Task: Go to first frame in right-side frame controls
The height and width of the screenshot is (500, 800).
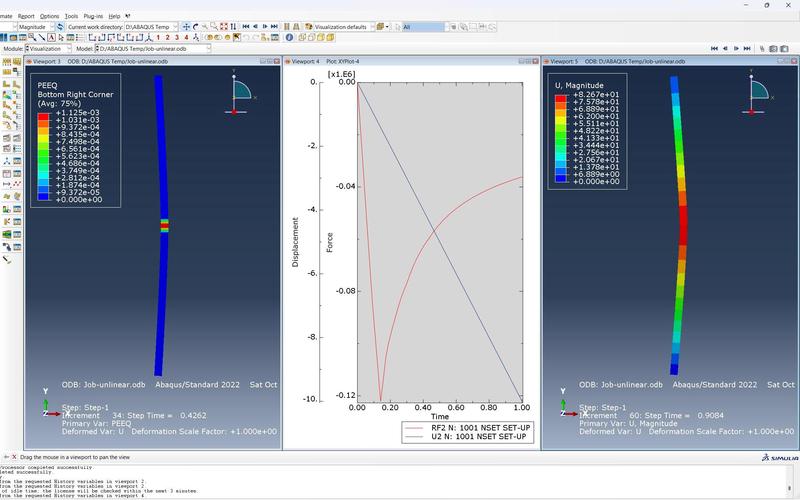Action: 714,48
